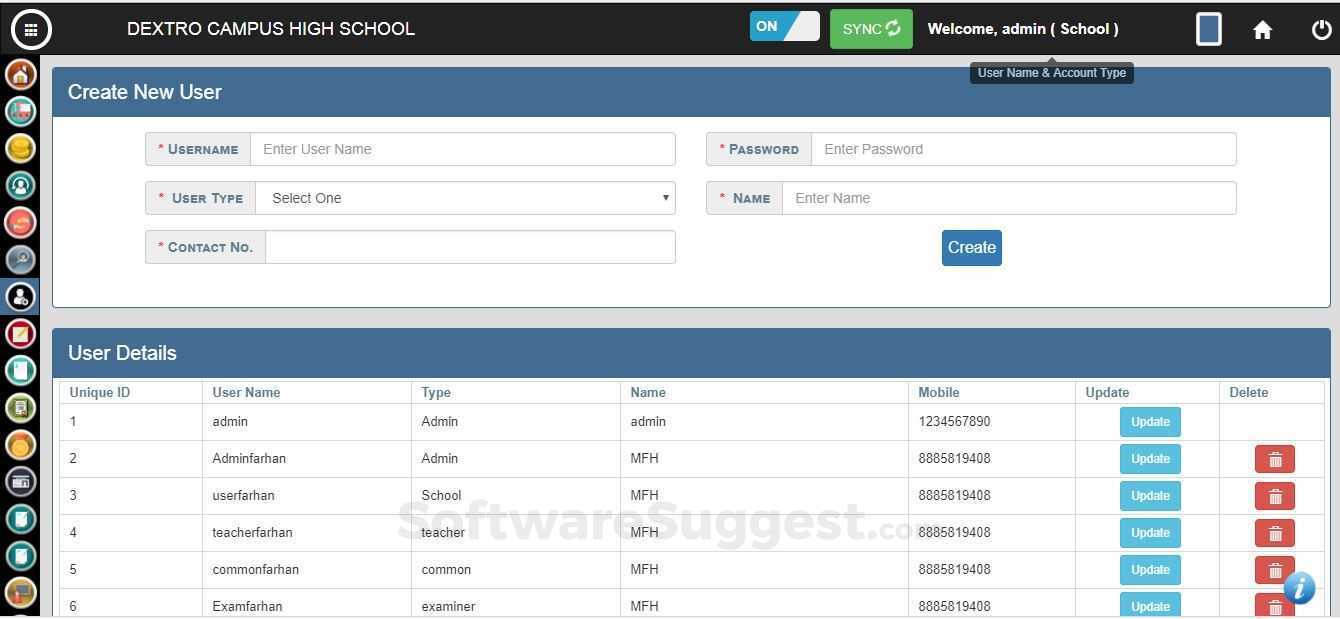Click the blue info icon at bottom right
The image size is (1340, 619).
[1299, 589]
